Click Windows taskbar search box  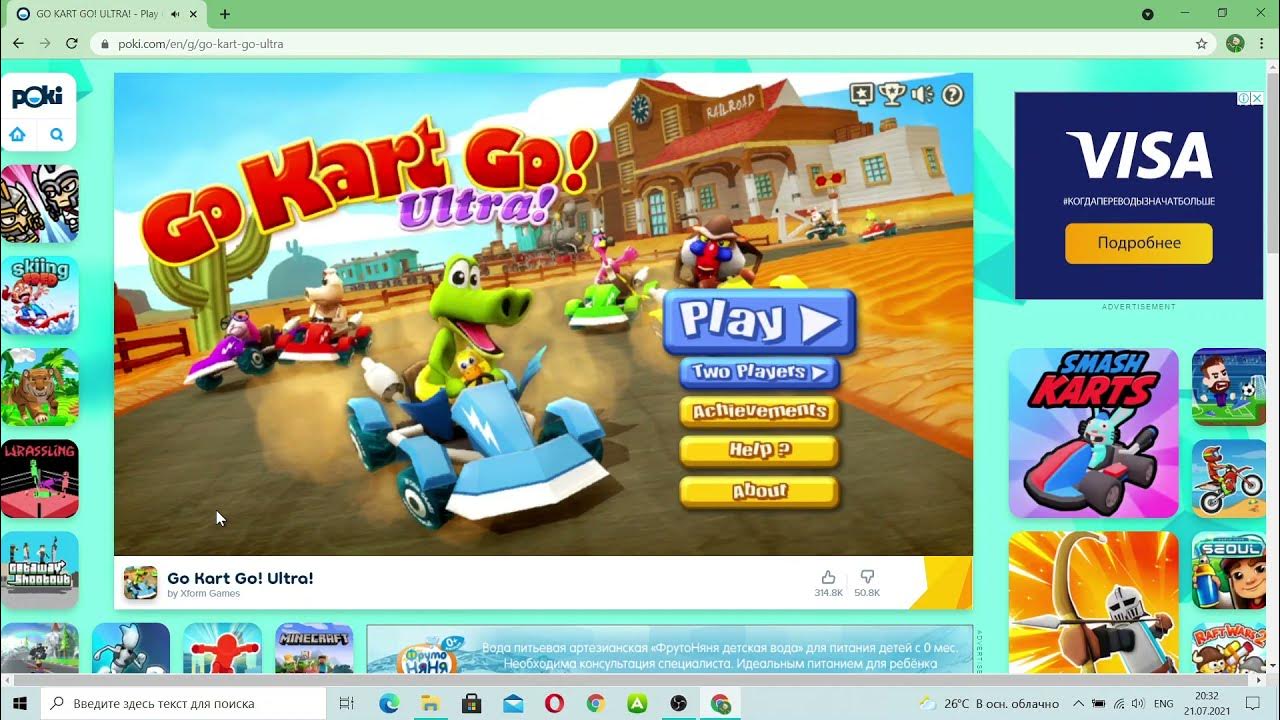click(183, 703)
